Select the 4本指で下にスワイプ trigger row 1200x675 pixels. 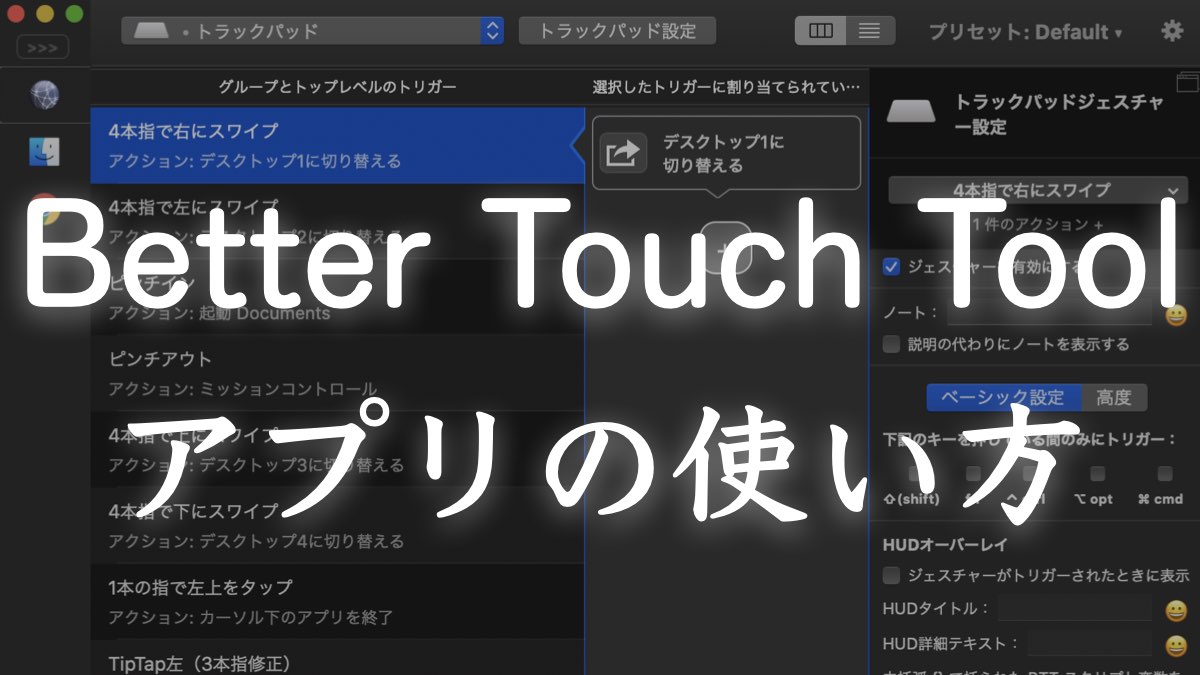[x=337, y=525]
